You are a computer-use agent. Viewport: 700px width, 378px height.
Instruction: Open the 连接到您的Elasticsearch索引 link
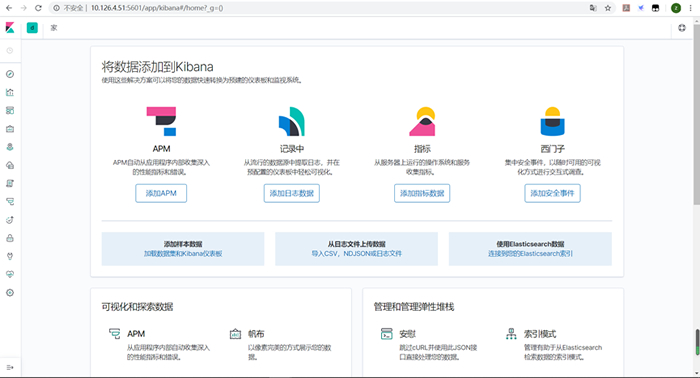pyautogui.click(x=530, y=253)
